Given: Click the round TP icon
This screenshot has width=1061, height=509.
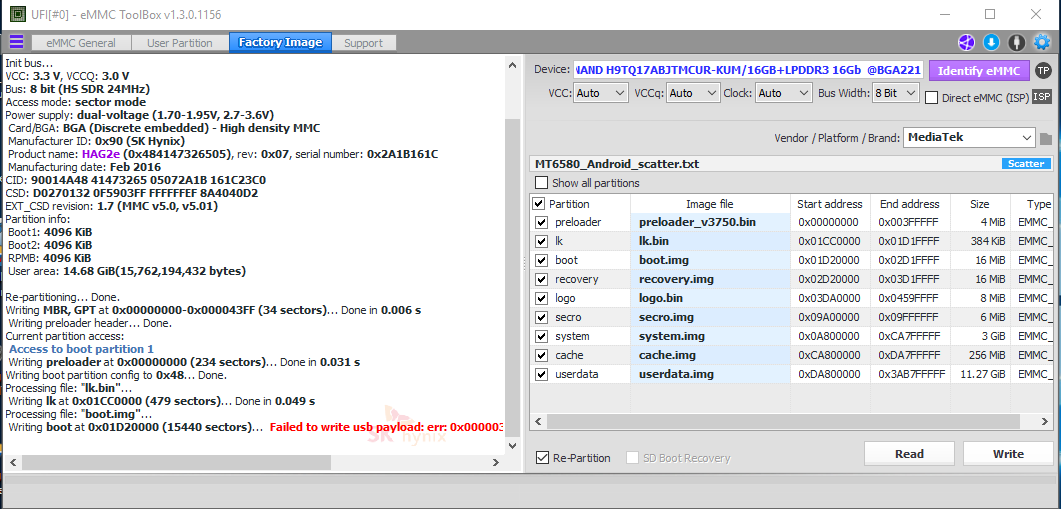Looking at the screenshot, I should [x=1043, y=70].
